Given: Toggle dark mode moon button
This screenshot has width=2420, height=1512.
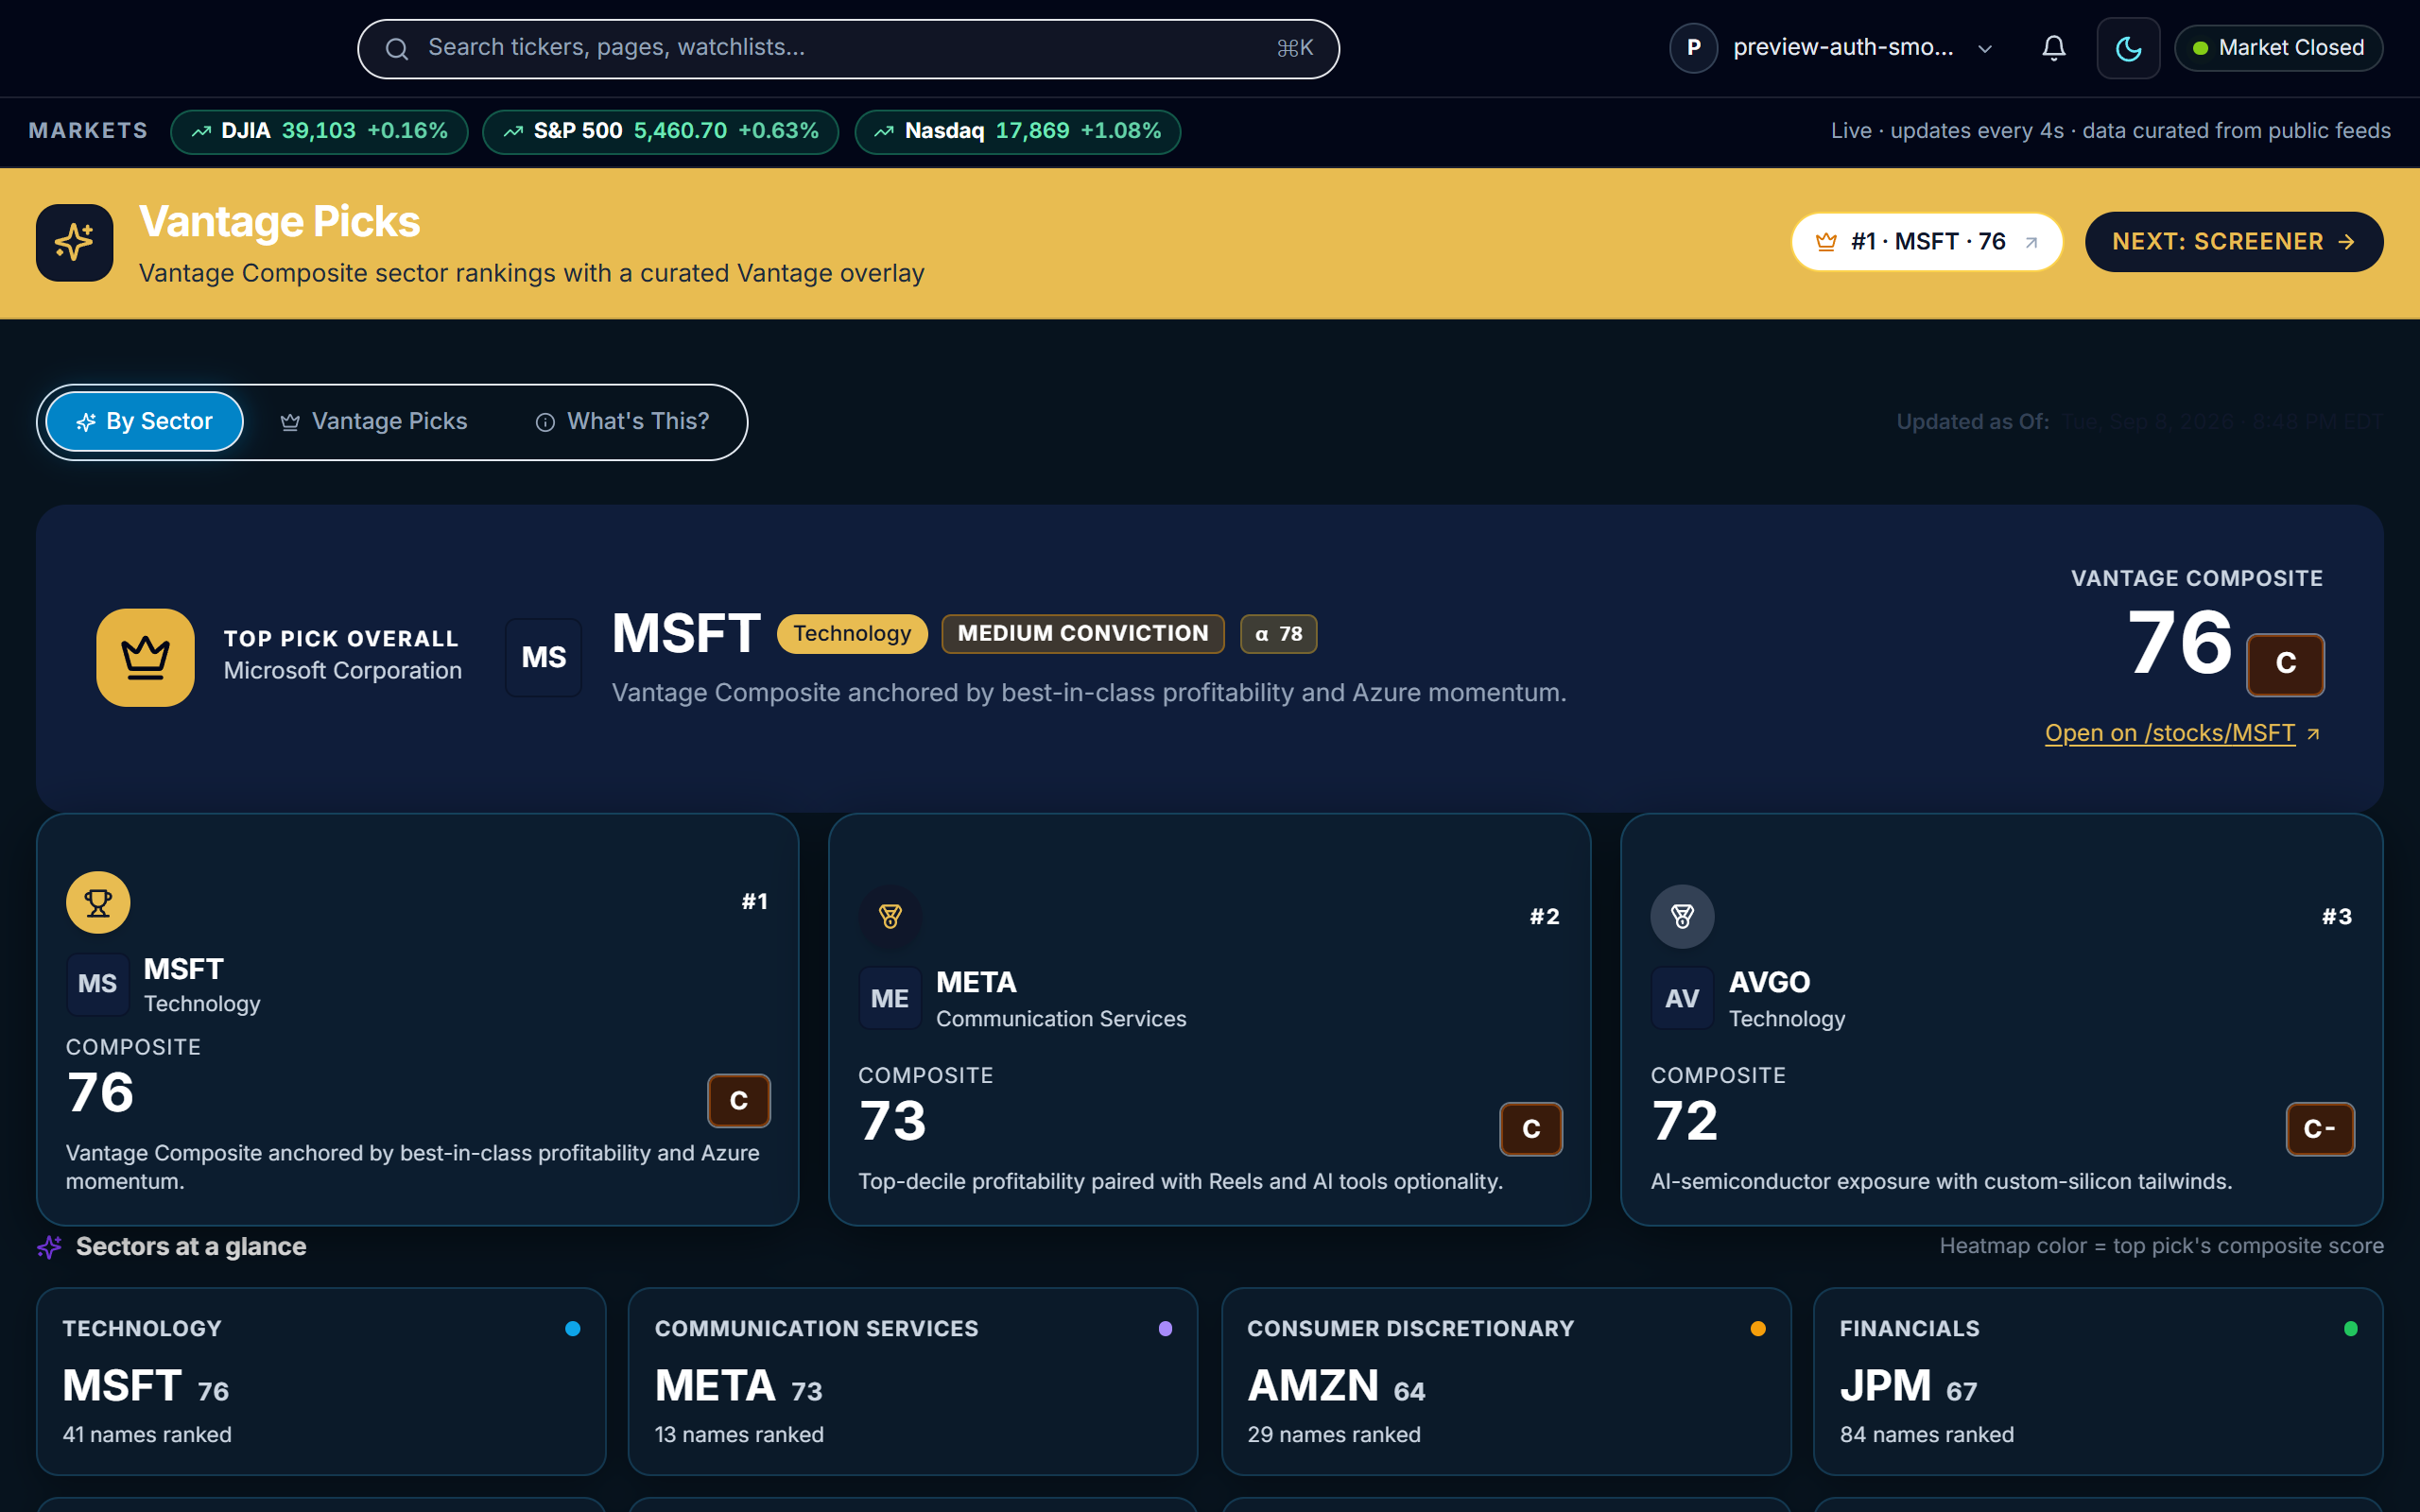Looking at the screenshot, I should pos(2128,48).
